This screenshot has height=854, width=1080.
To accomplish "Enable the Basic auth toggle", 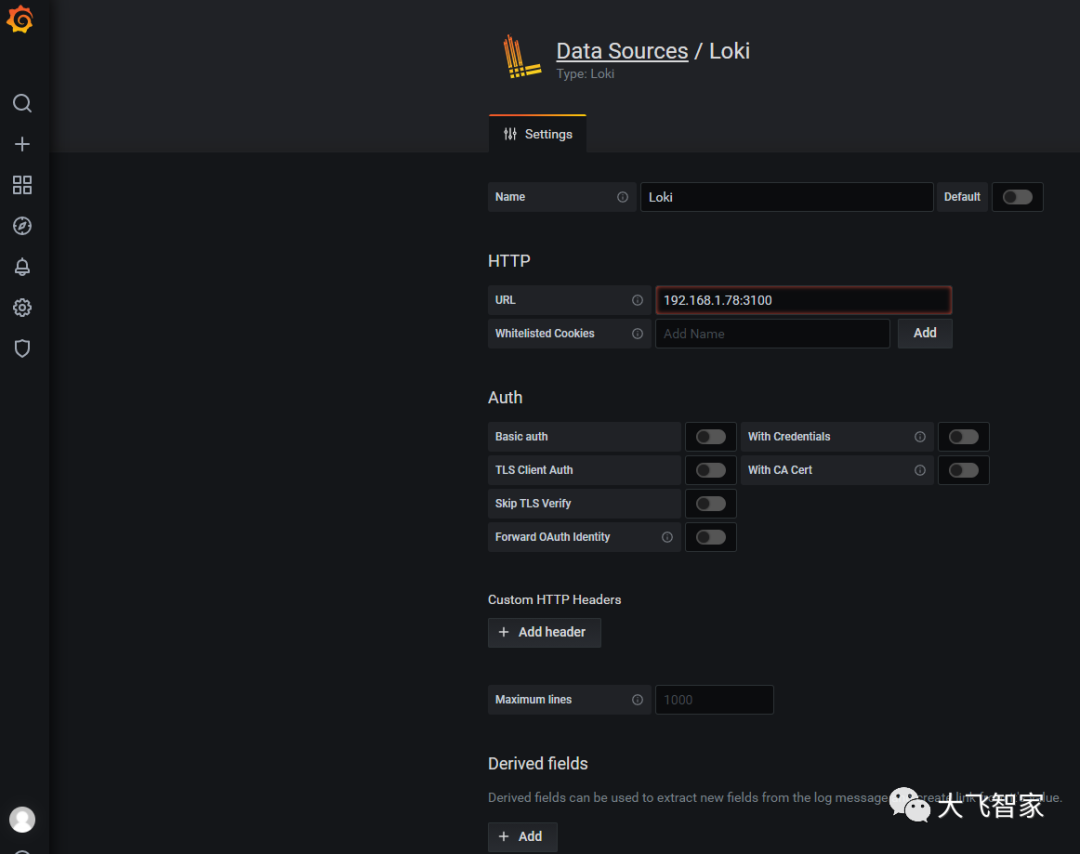I will coord(711,437).
